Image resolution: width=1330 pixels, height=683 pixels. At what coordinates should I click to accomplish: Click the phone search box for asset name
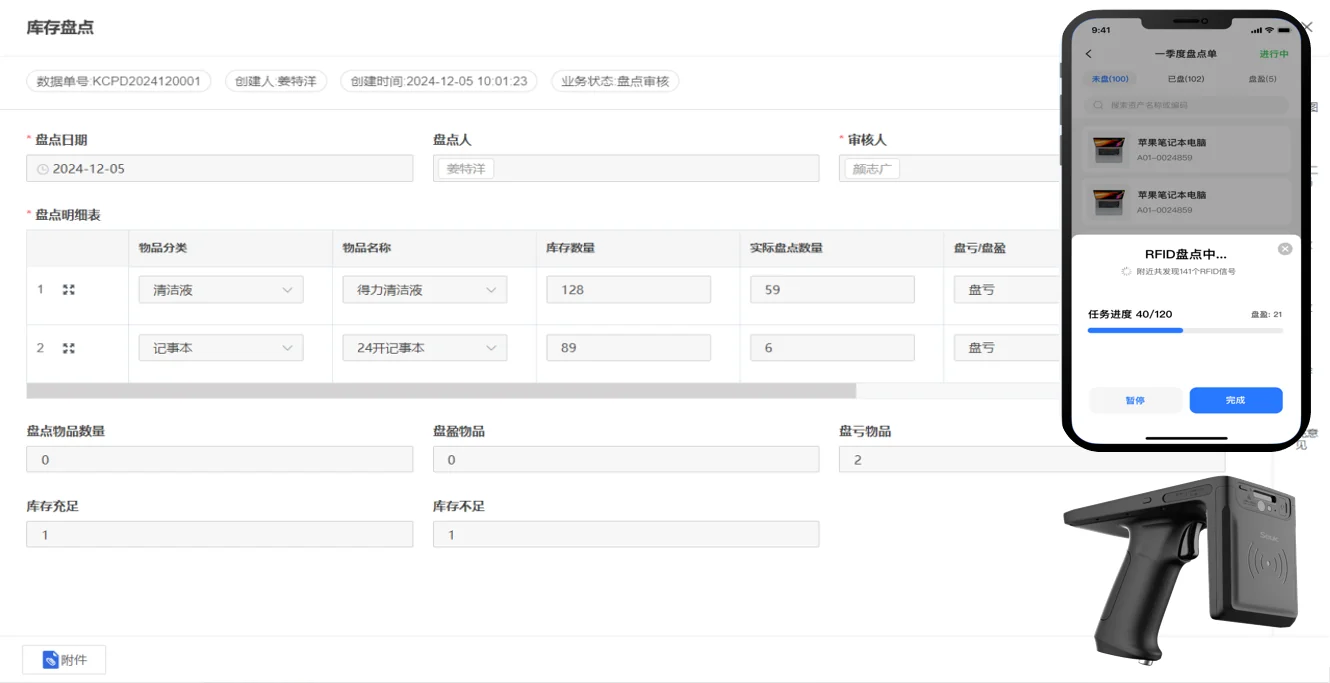[1186, 105]
